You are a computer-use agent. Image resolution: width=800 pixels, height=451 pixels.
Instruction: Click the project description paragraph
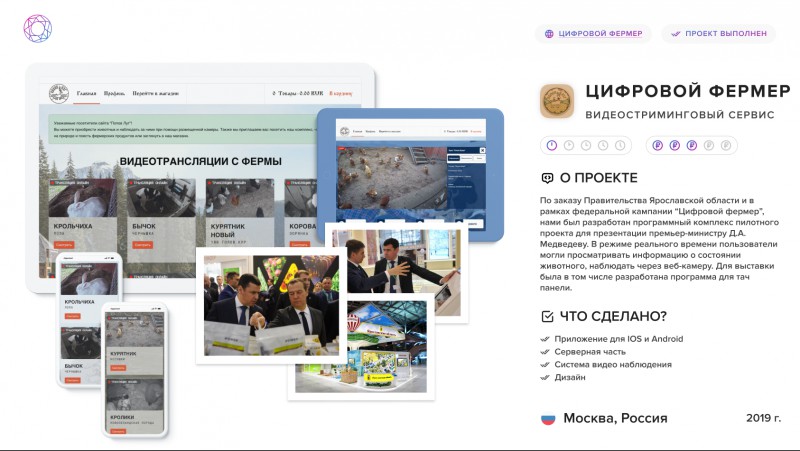click(659, 244)
